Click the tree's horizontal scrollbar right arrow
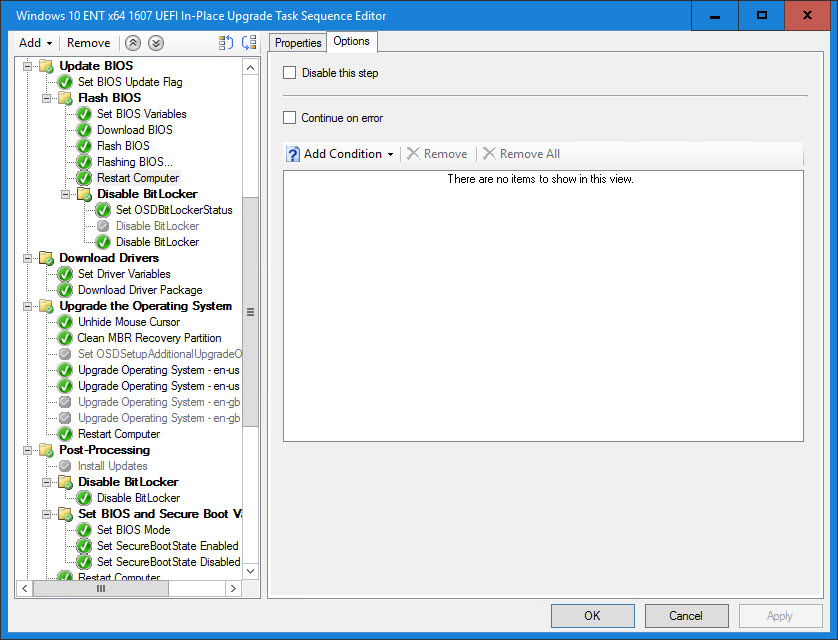The width and height of the screenshot is (838, 640). [x=233, y=589]
